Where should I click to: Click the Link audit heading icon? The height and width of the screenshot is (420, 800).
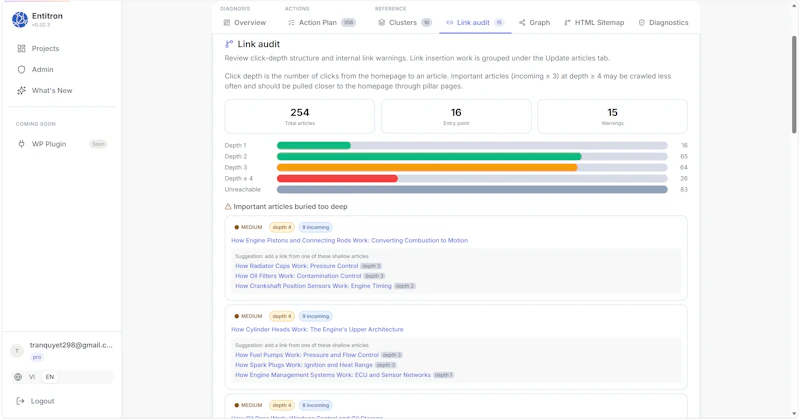[229, 44]
